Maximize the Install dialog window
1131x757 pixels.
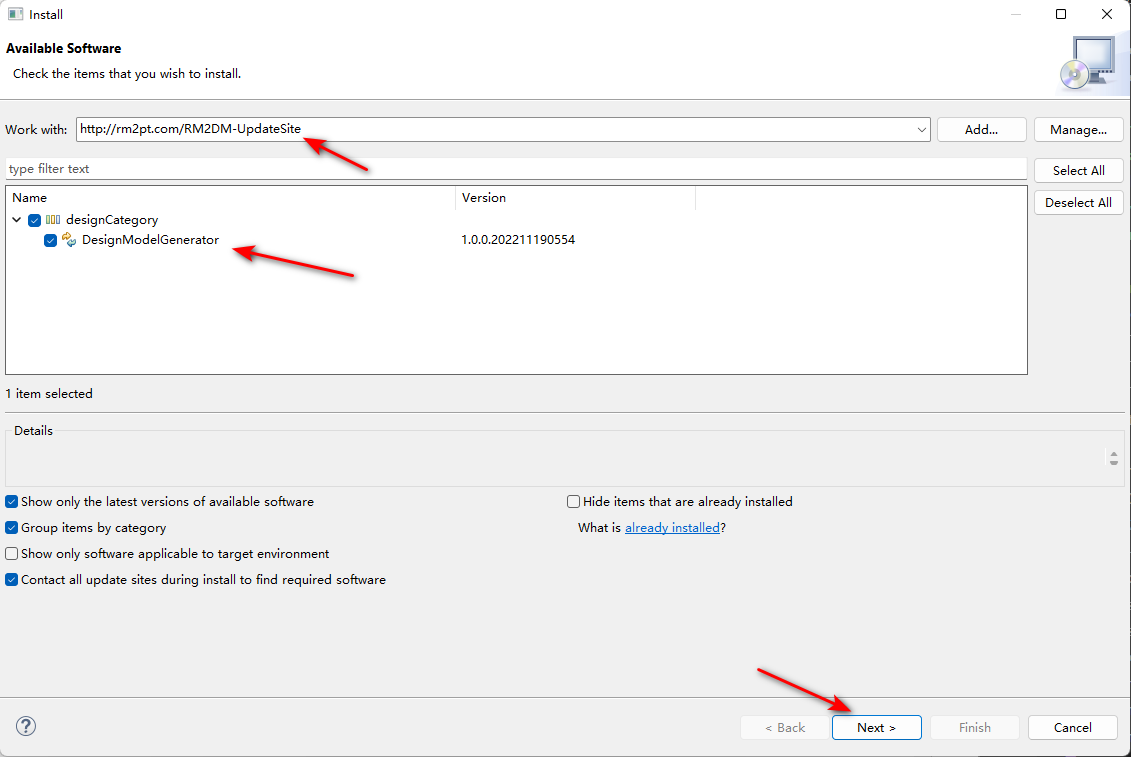(x=1061, y=14)
